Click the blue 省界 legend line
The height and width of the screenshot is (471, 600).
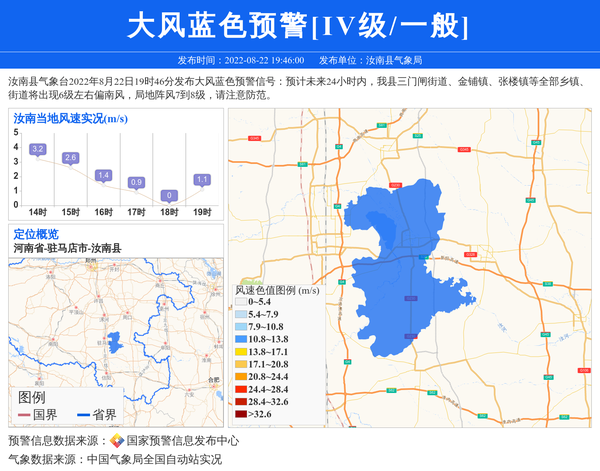point(83,415)
